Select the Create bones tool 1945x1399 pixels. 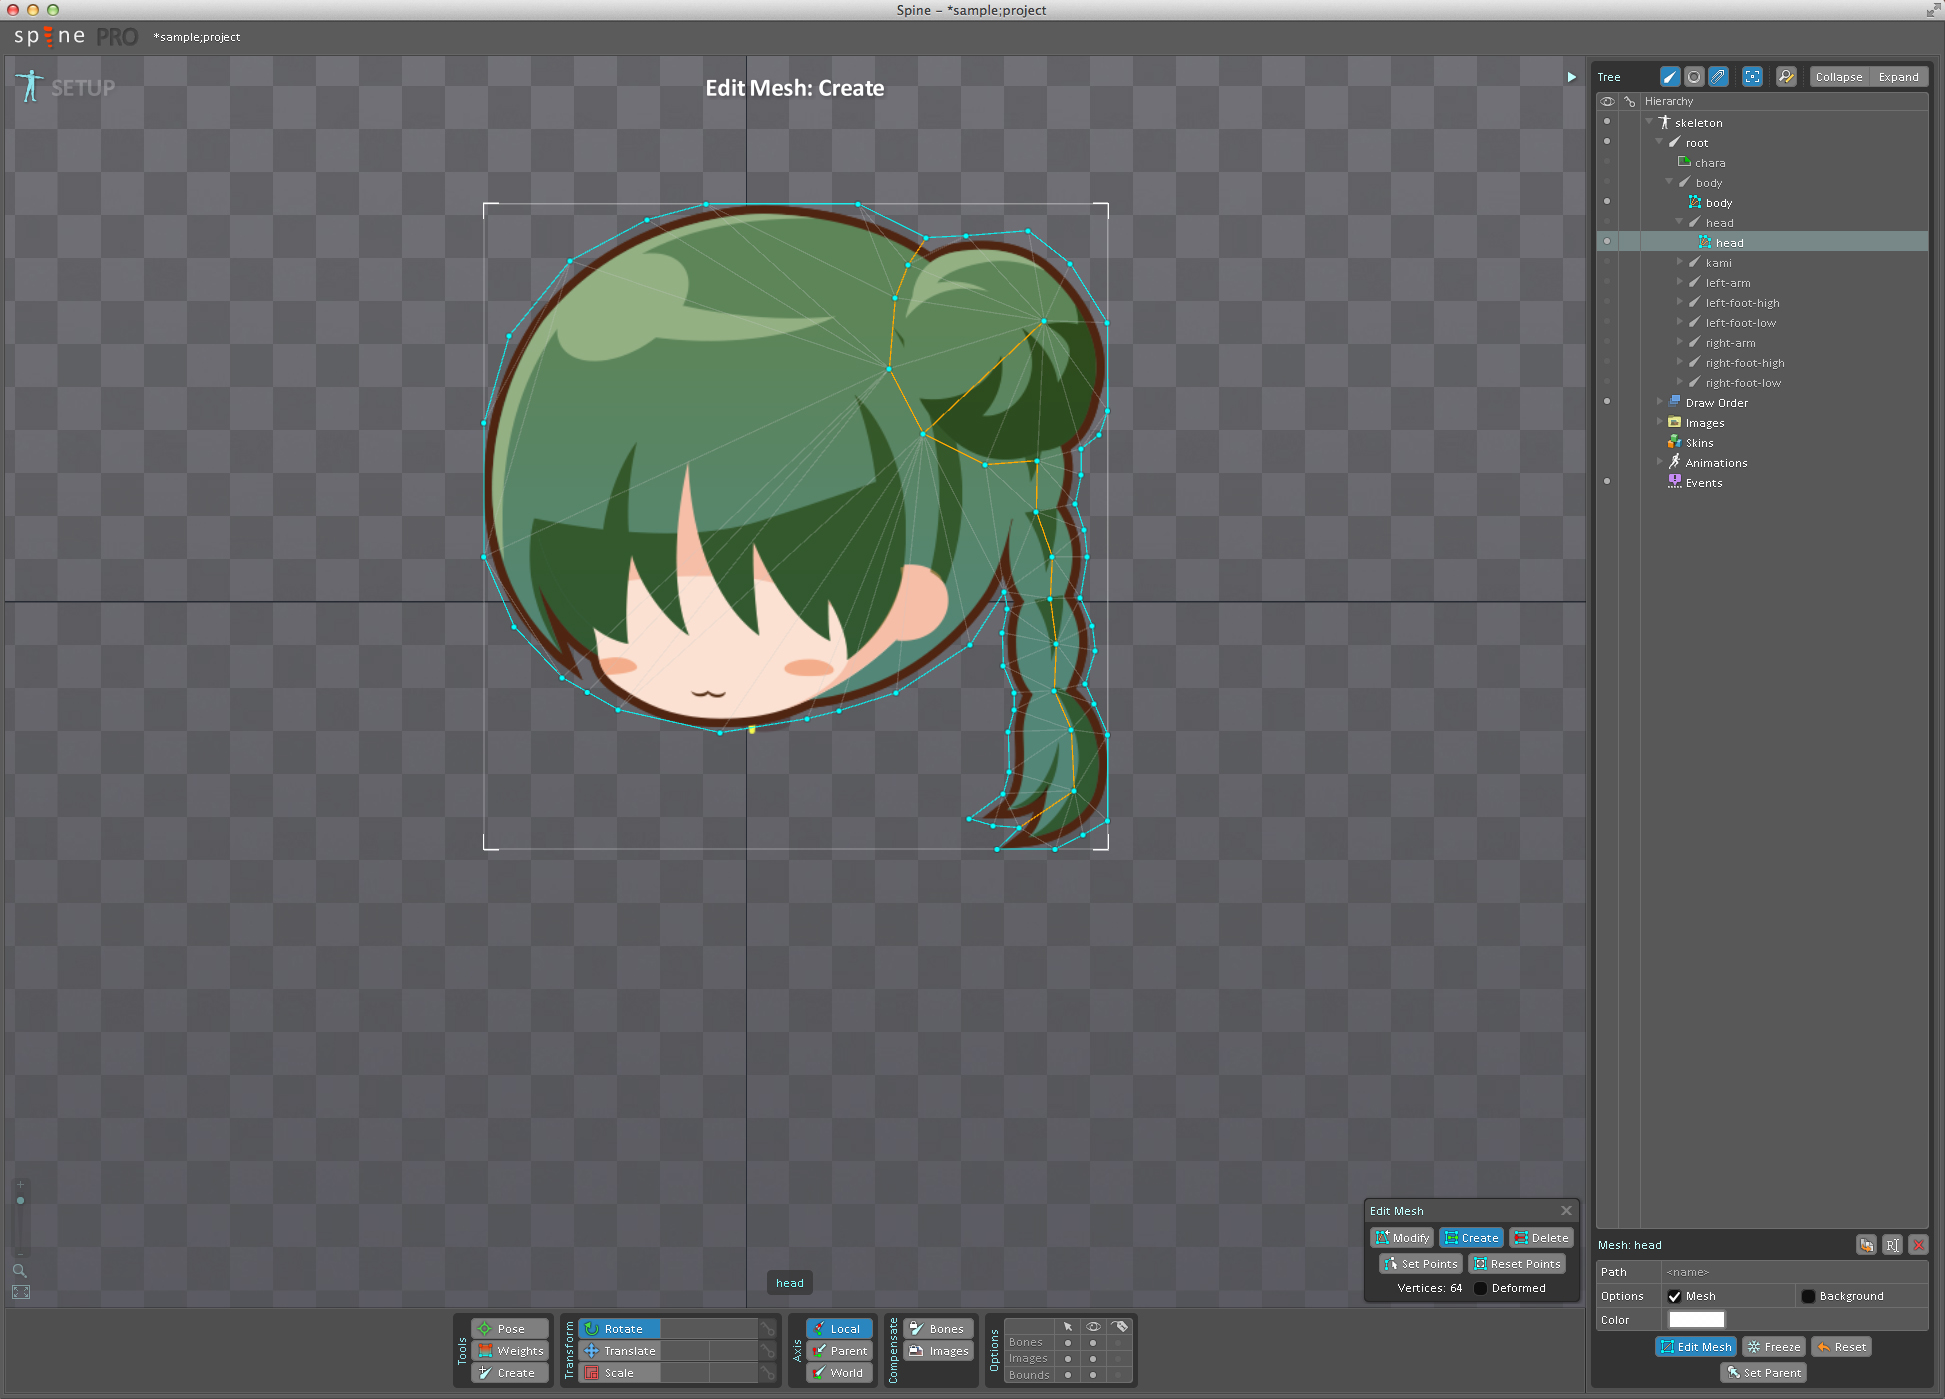tap(510, 1373)
